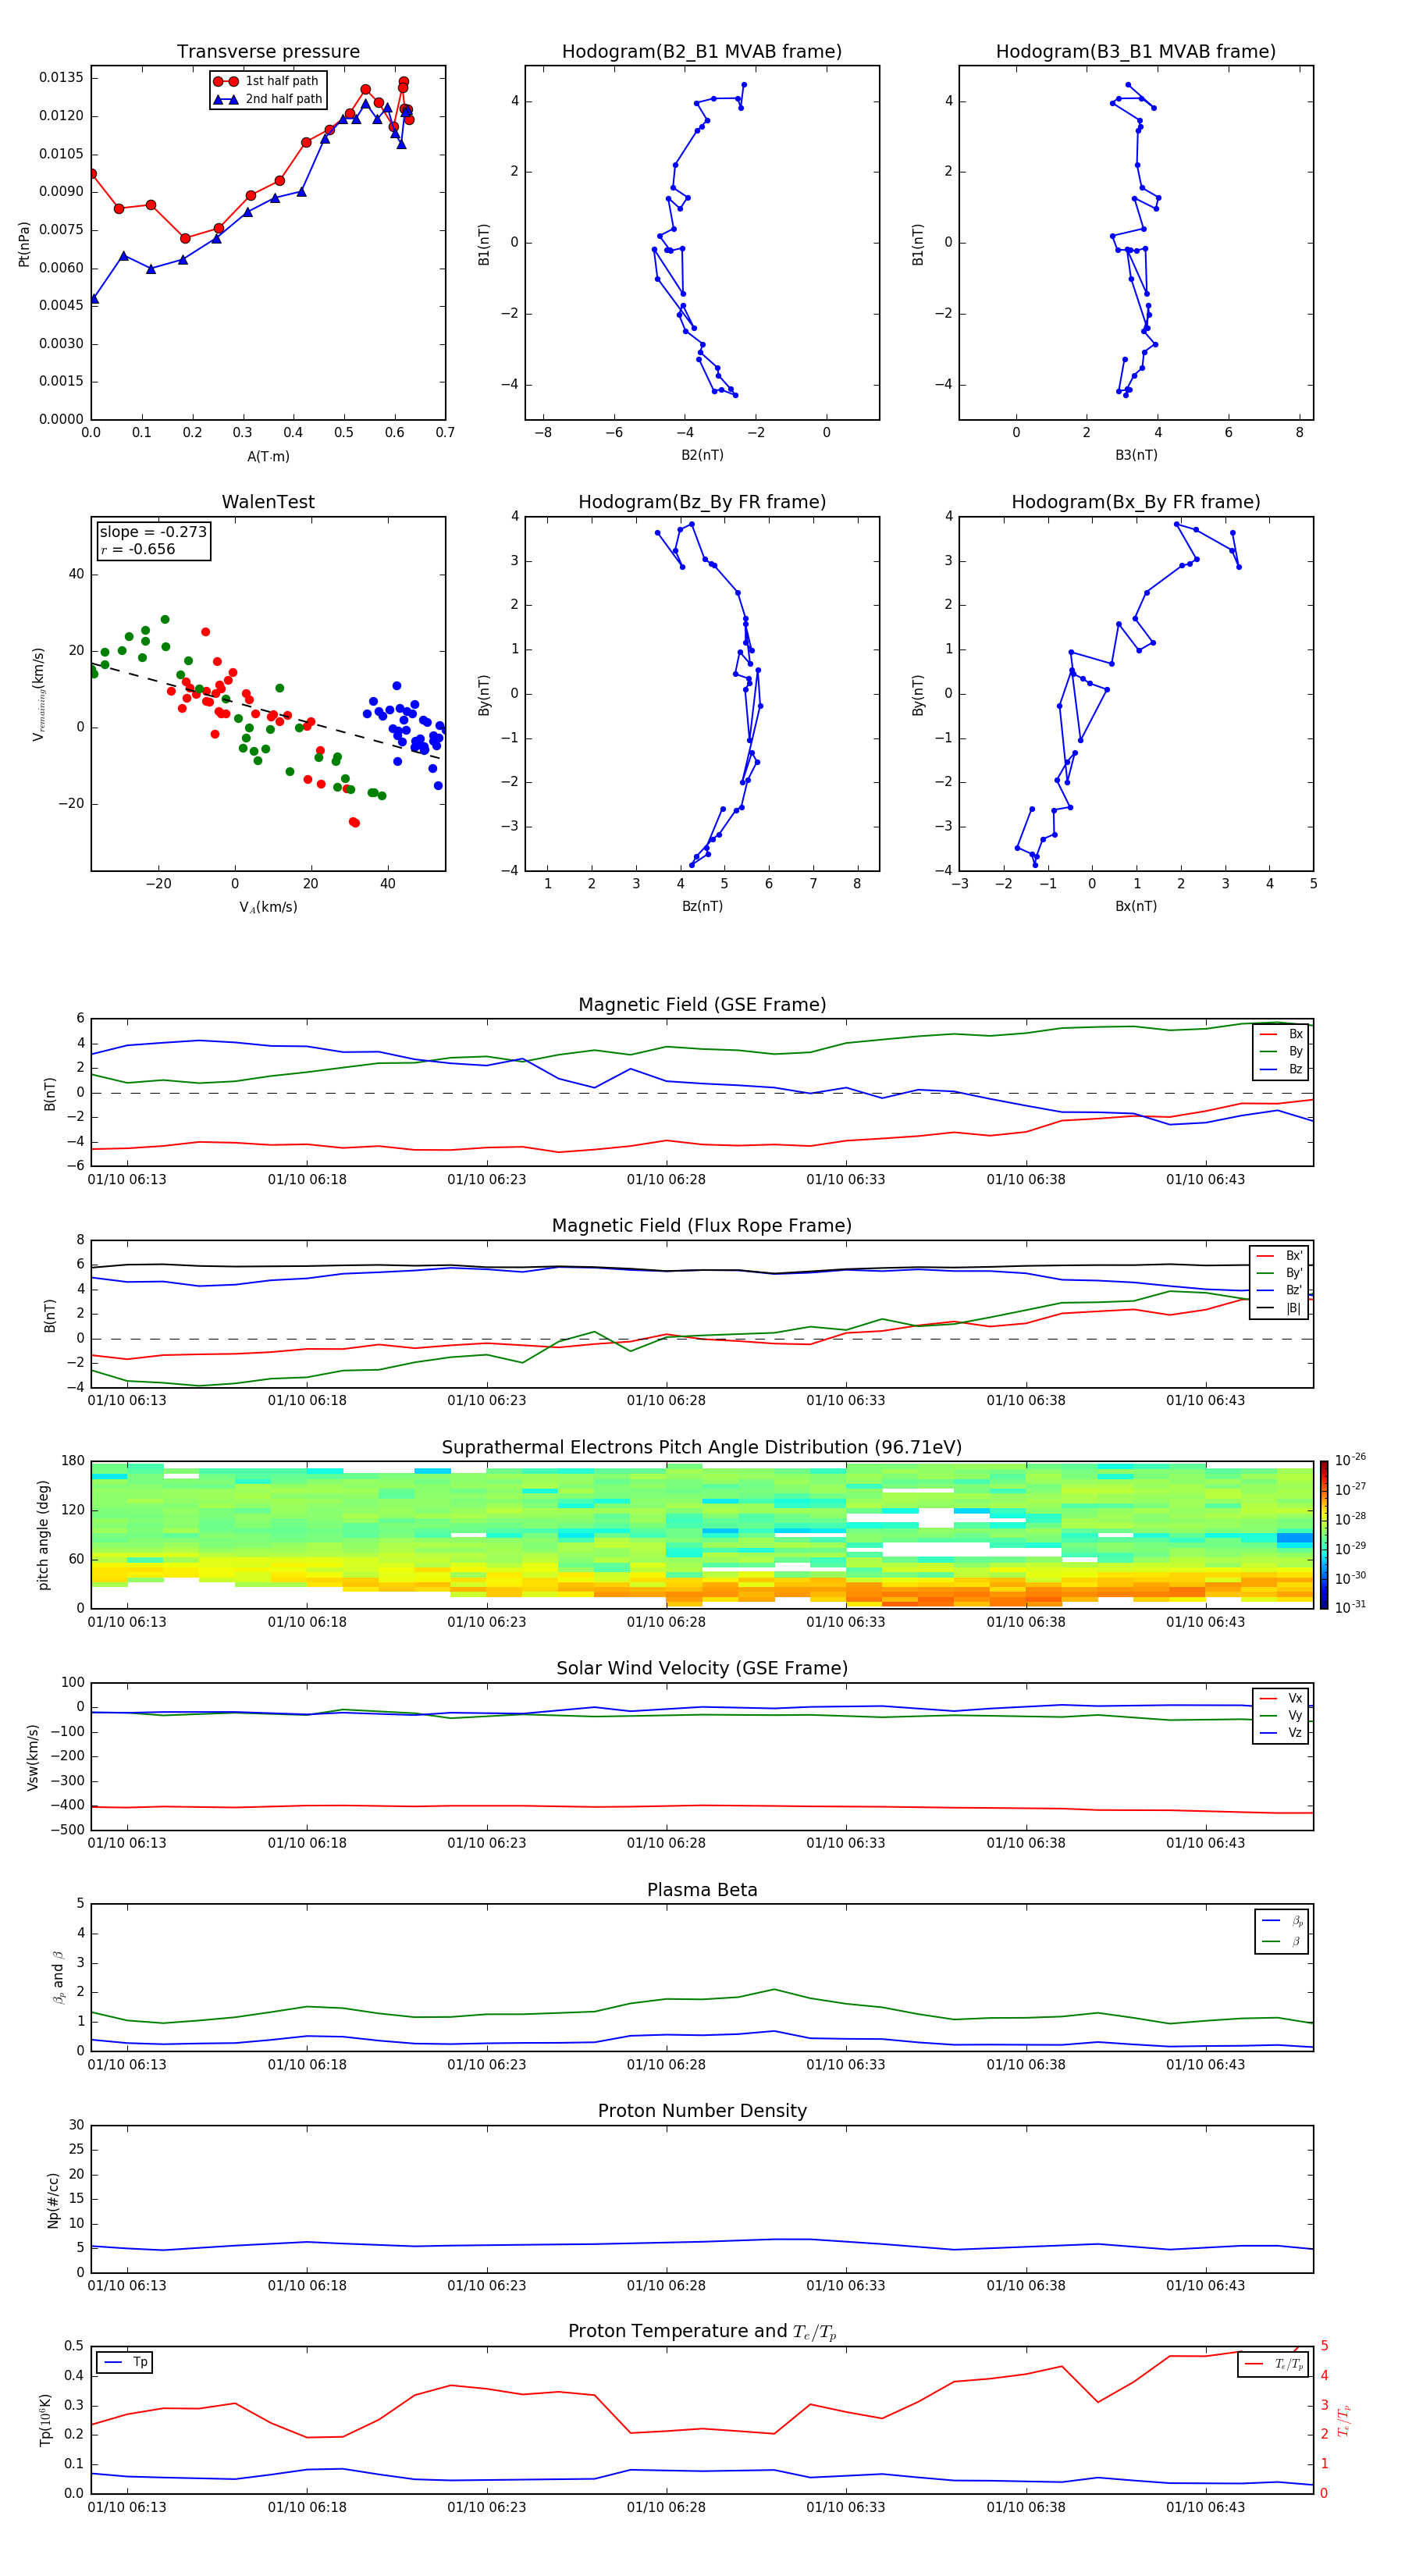Click '0.0135' tick on transverse pressure axis
Image resolution: width=1405 pixels, height=2576 pixels.
click(x=62, y=78)
